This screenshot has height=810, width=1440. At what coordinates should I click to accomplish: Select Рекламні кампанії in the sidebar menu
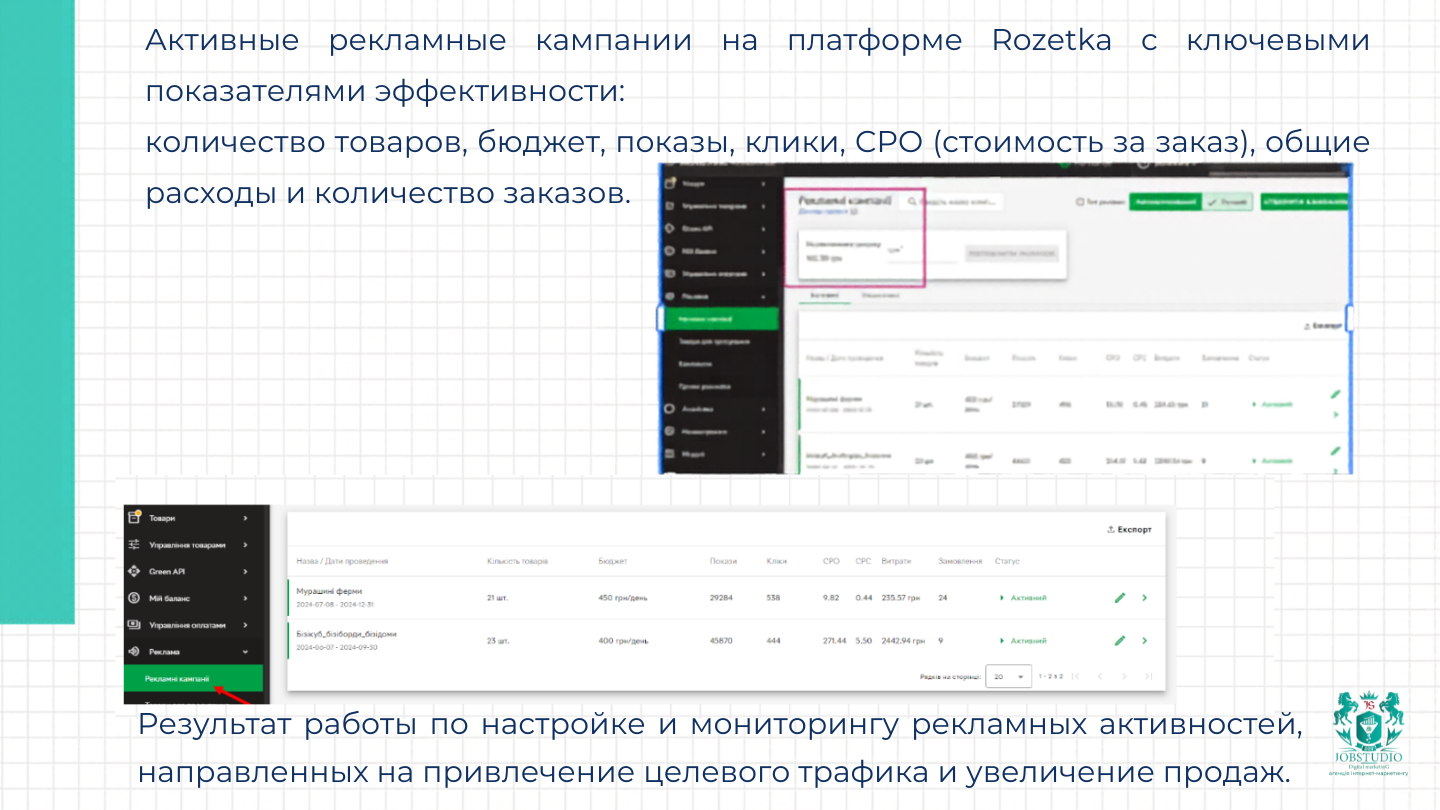tap(177, 679)
